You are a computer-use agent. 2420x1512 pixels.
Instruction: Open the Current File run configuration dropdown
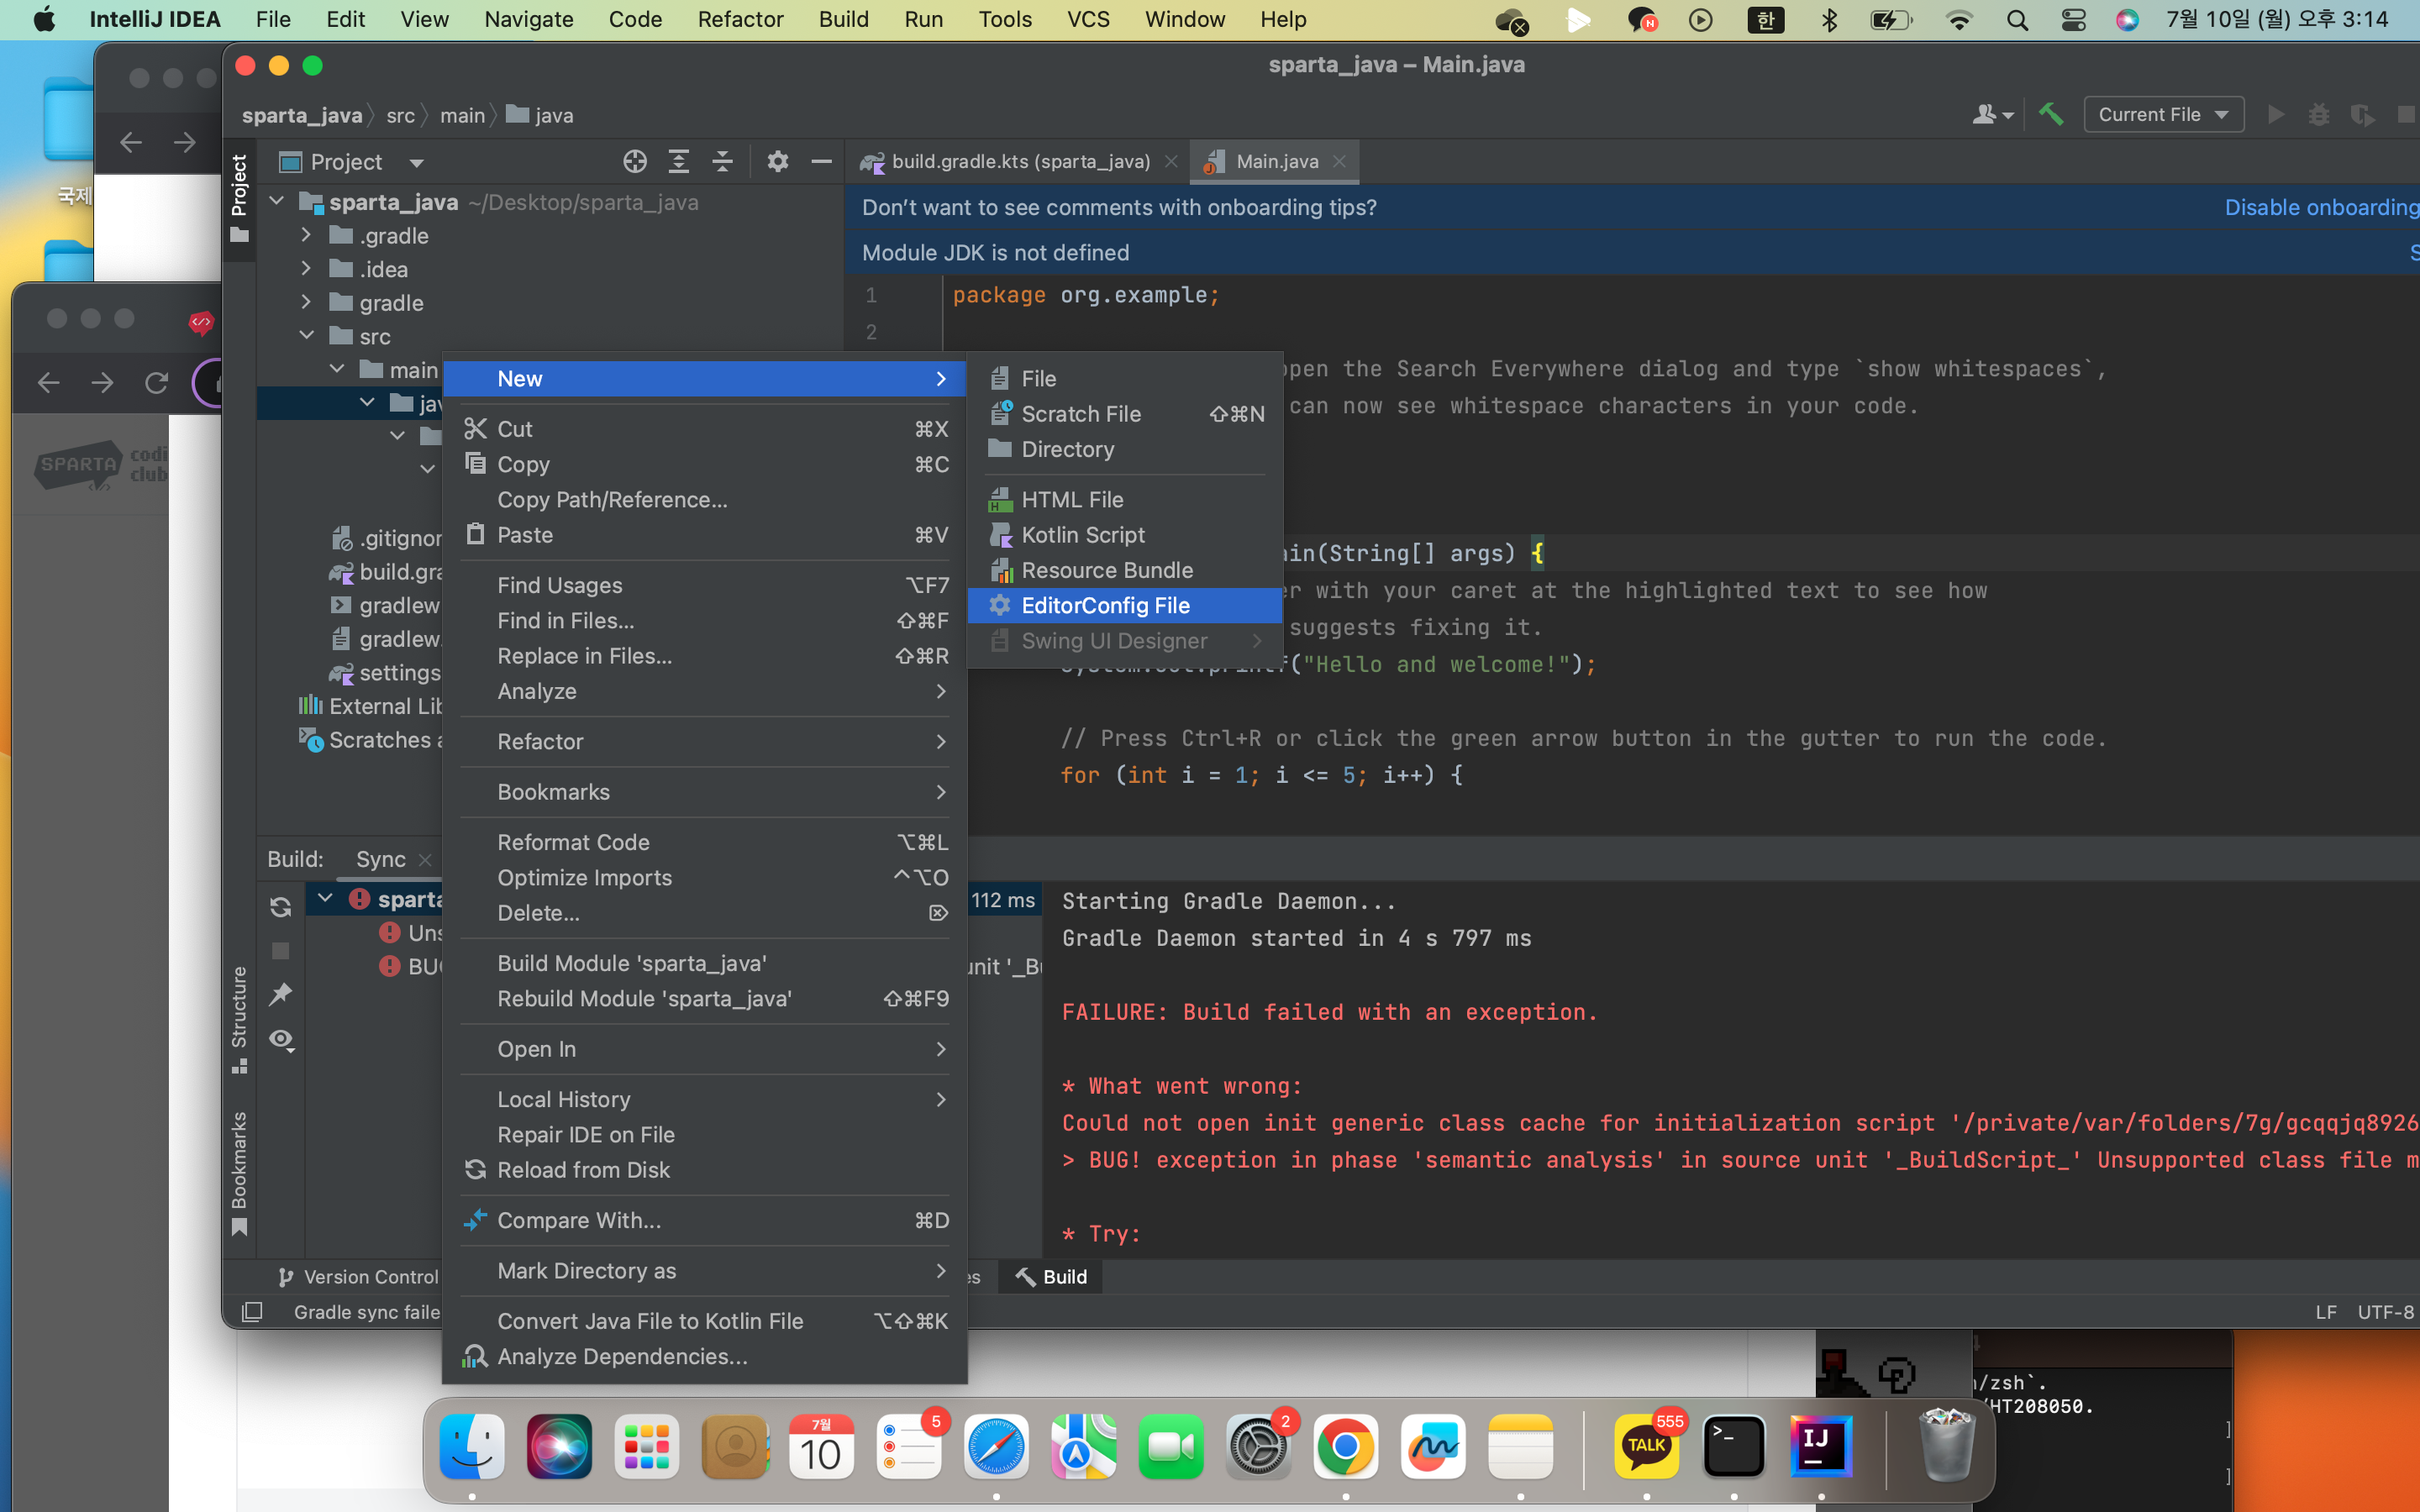[2163, 115]
